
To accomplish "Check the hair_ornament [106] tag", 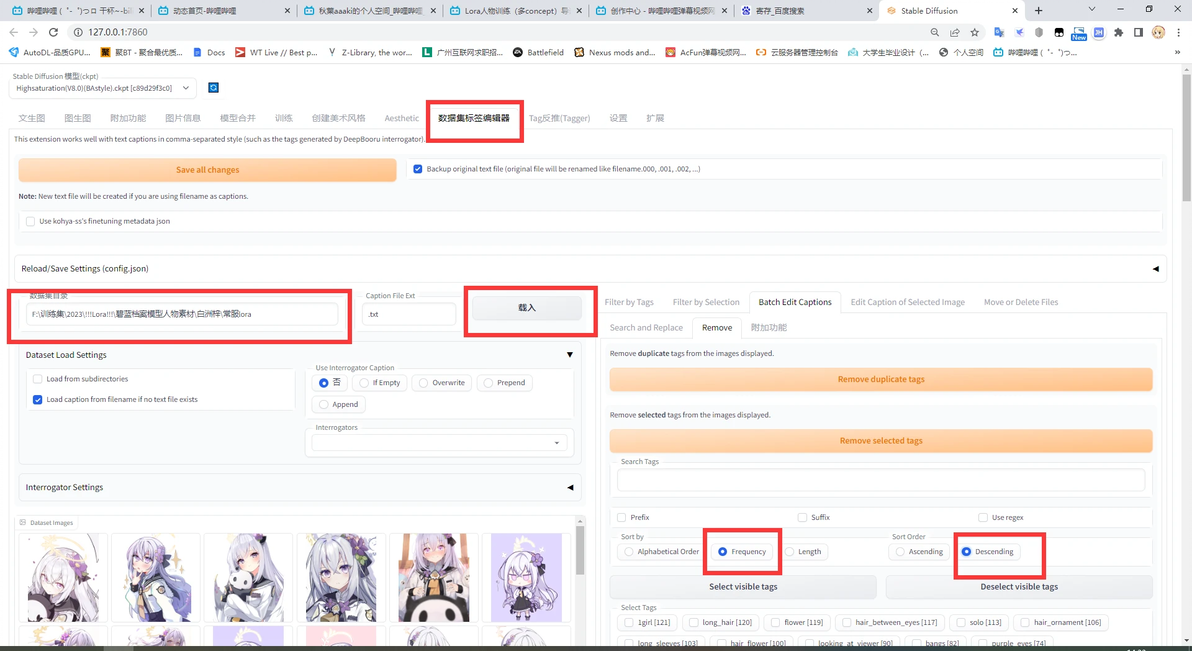I will tap(1025, 622).
